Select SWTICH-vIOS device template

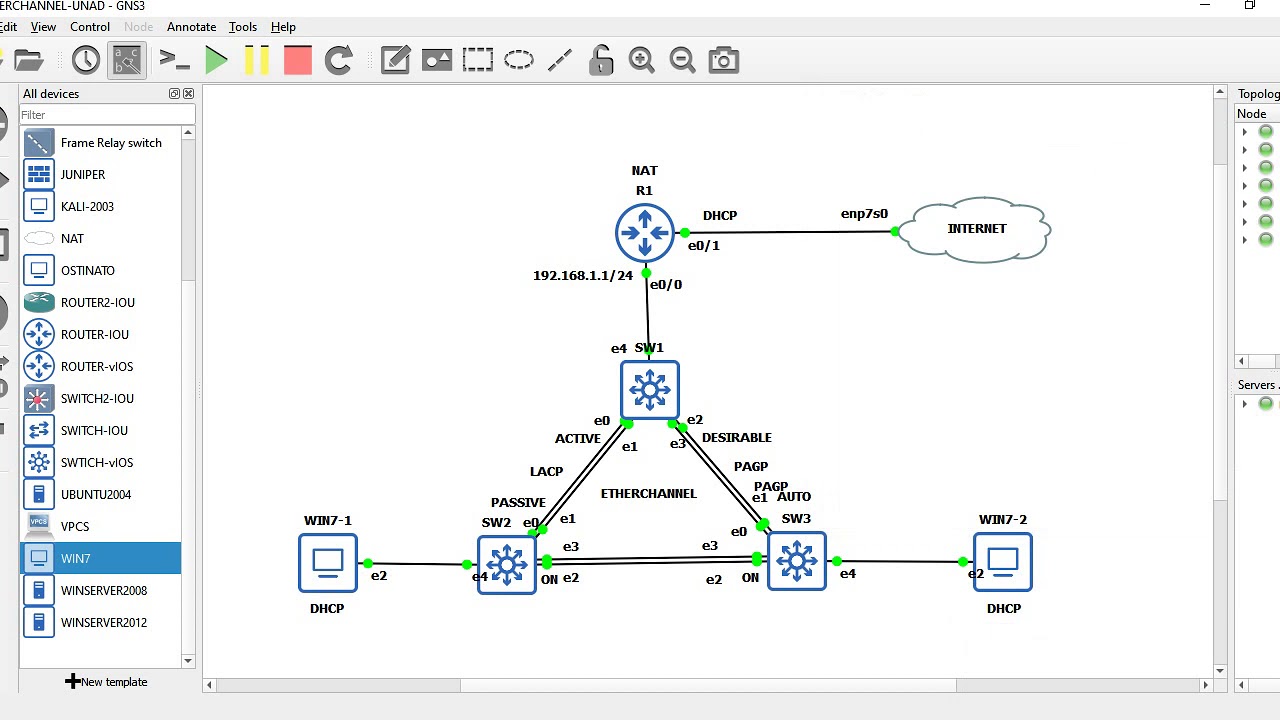tap(100, 463)
